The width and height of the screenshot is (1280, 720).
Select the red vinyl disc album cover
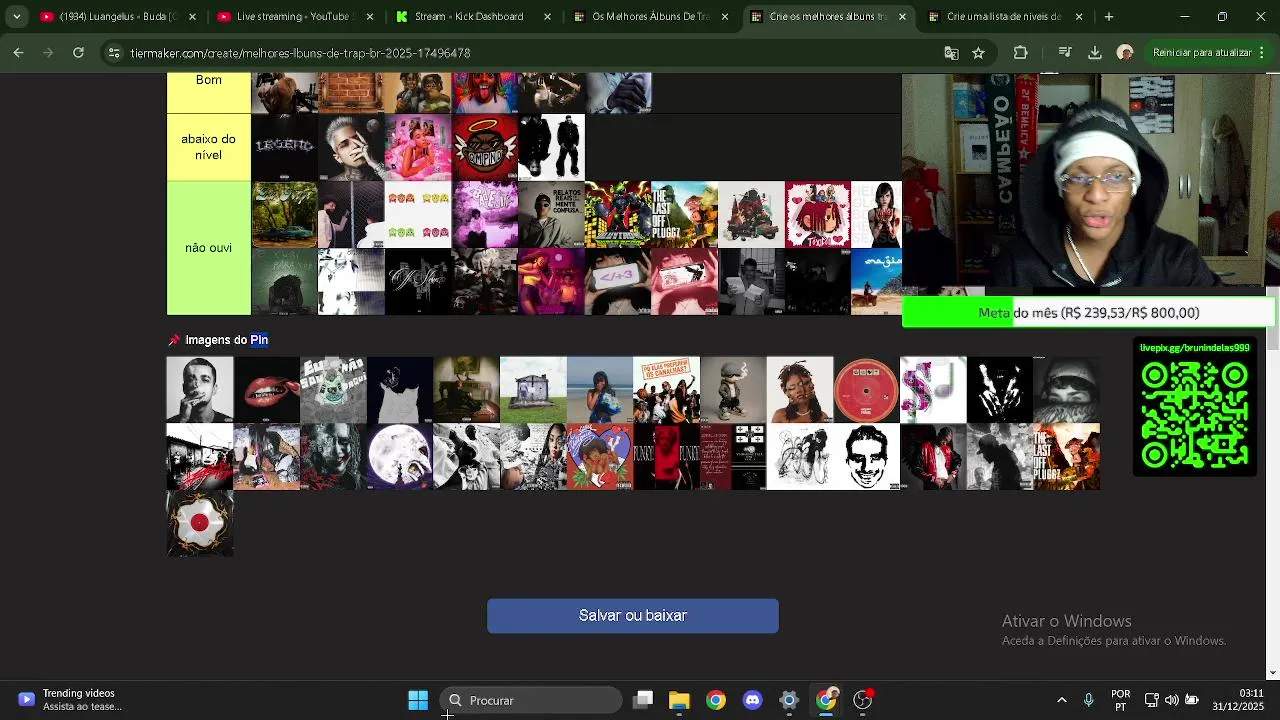(x=866, y=390)
